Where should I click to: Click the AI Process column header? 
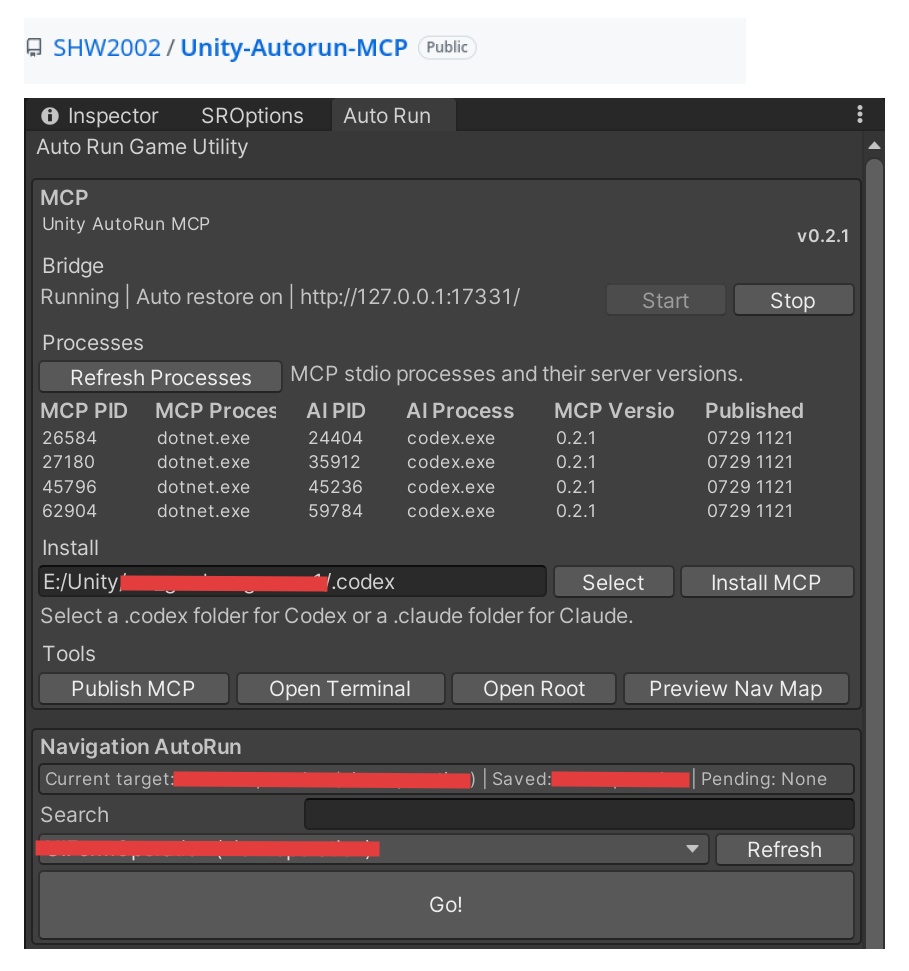coord(460,411)
